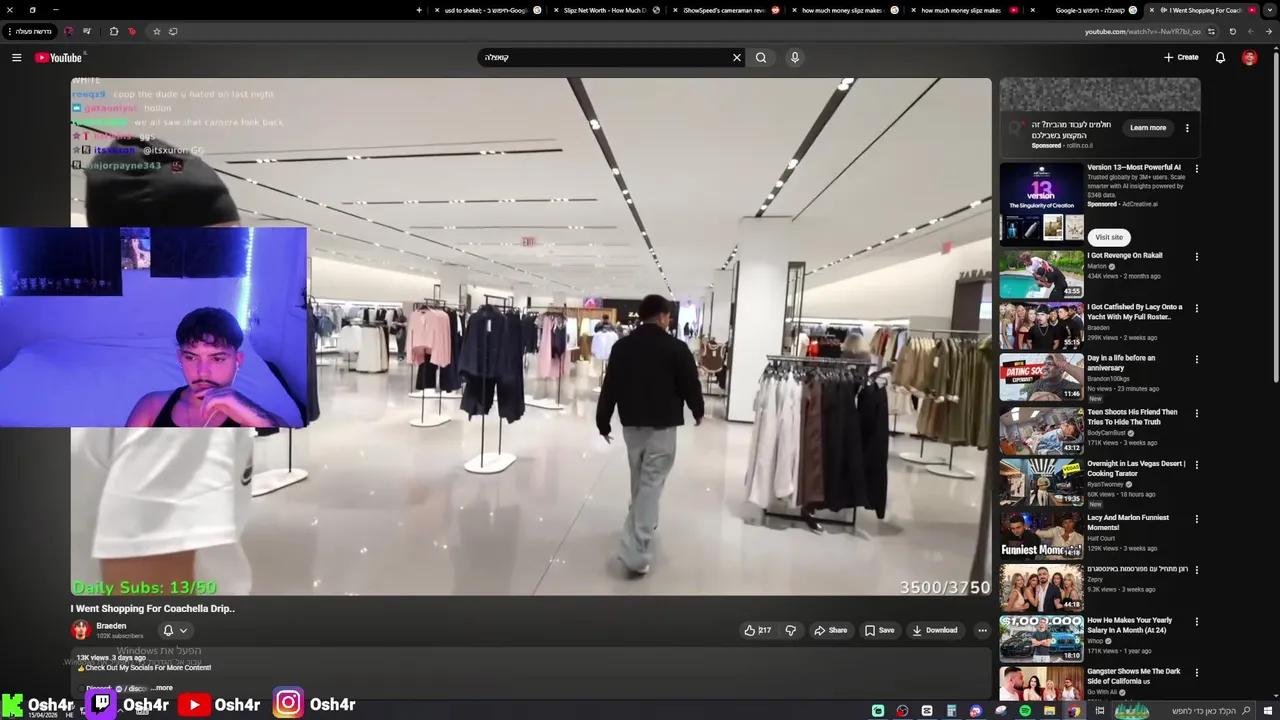The image size is (1280, 720).
Task: Reload the page in the browser toolbar
Action: [1232, 31]
